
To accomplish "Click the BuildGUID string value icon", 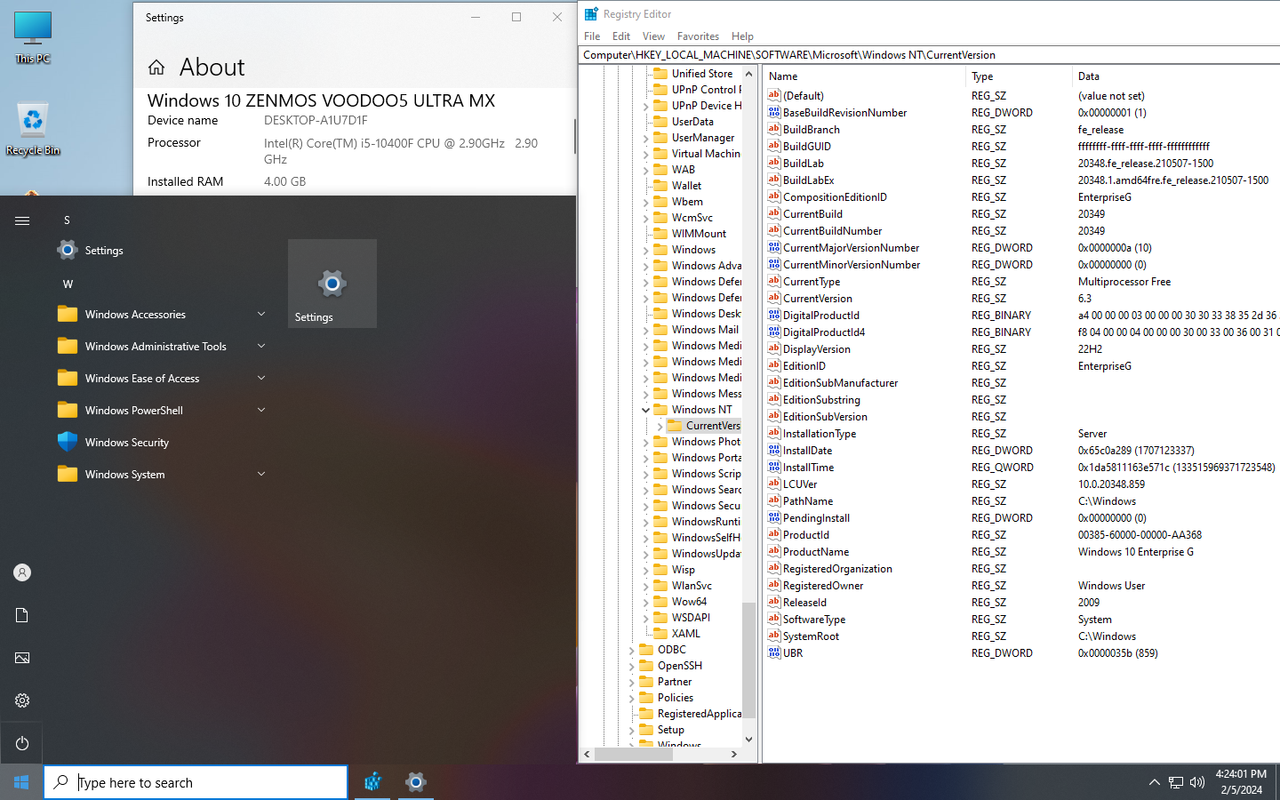I will tap(773, 146).
